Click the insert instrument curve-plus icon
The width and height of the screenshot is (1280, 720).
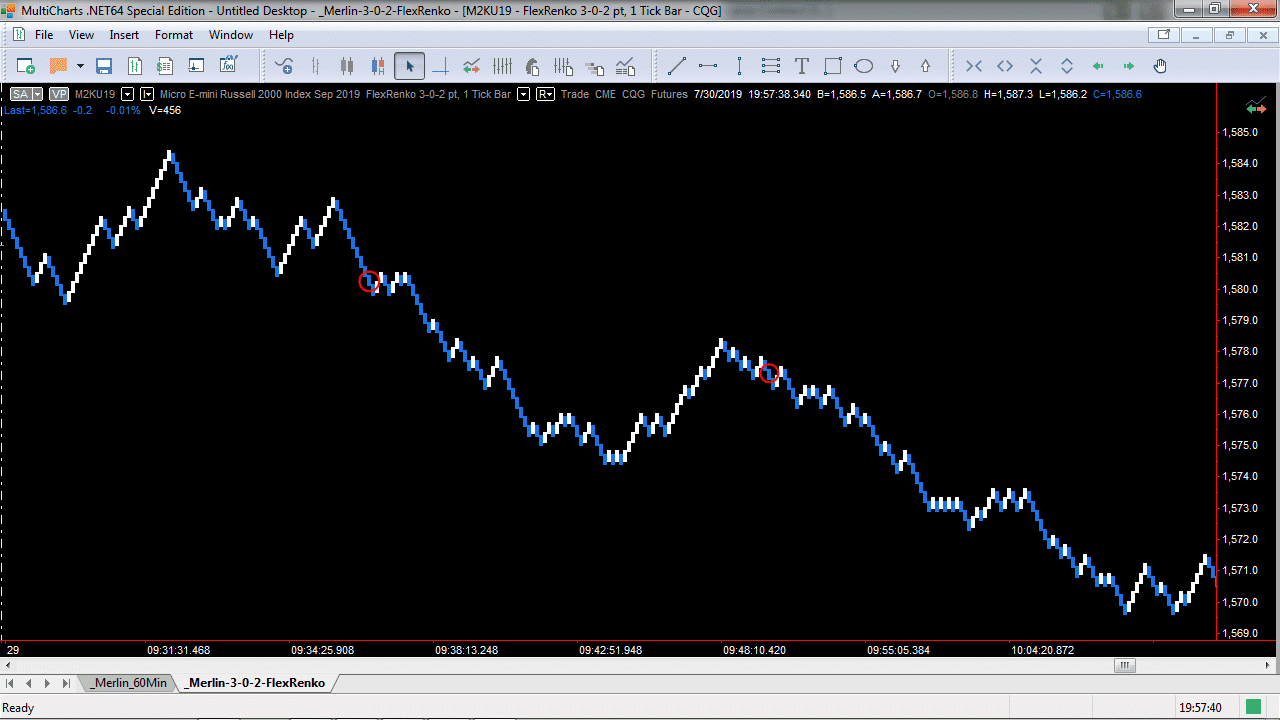[x=284, y=66]
